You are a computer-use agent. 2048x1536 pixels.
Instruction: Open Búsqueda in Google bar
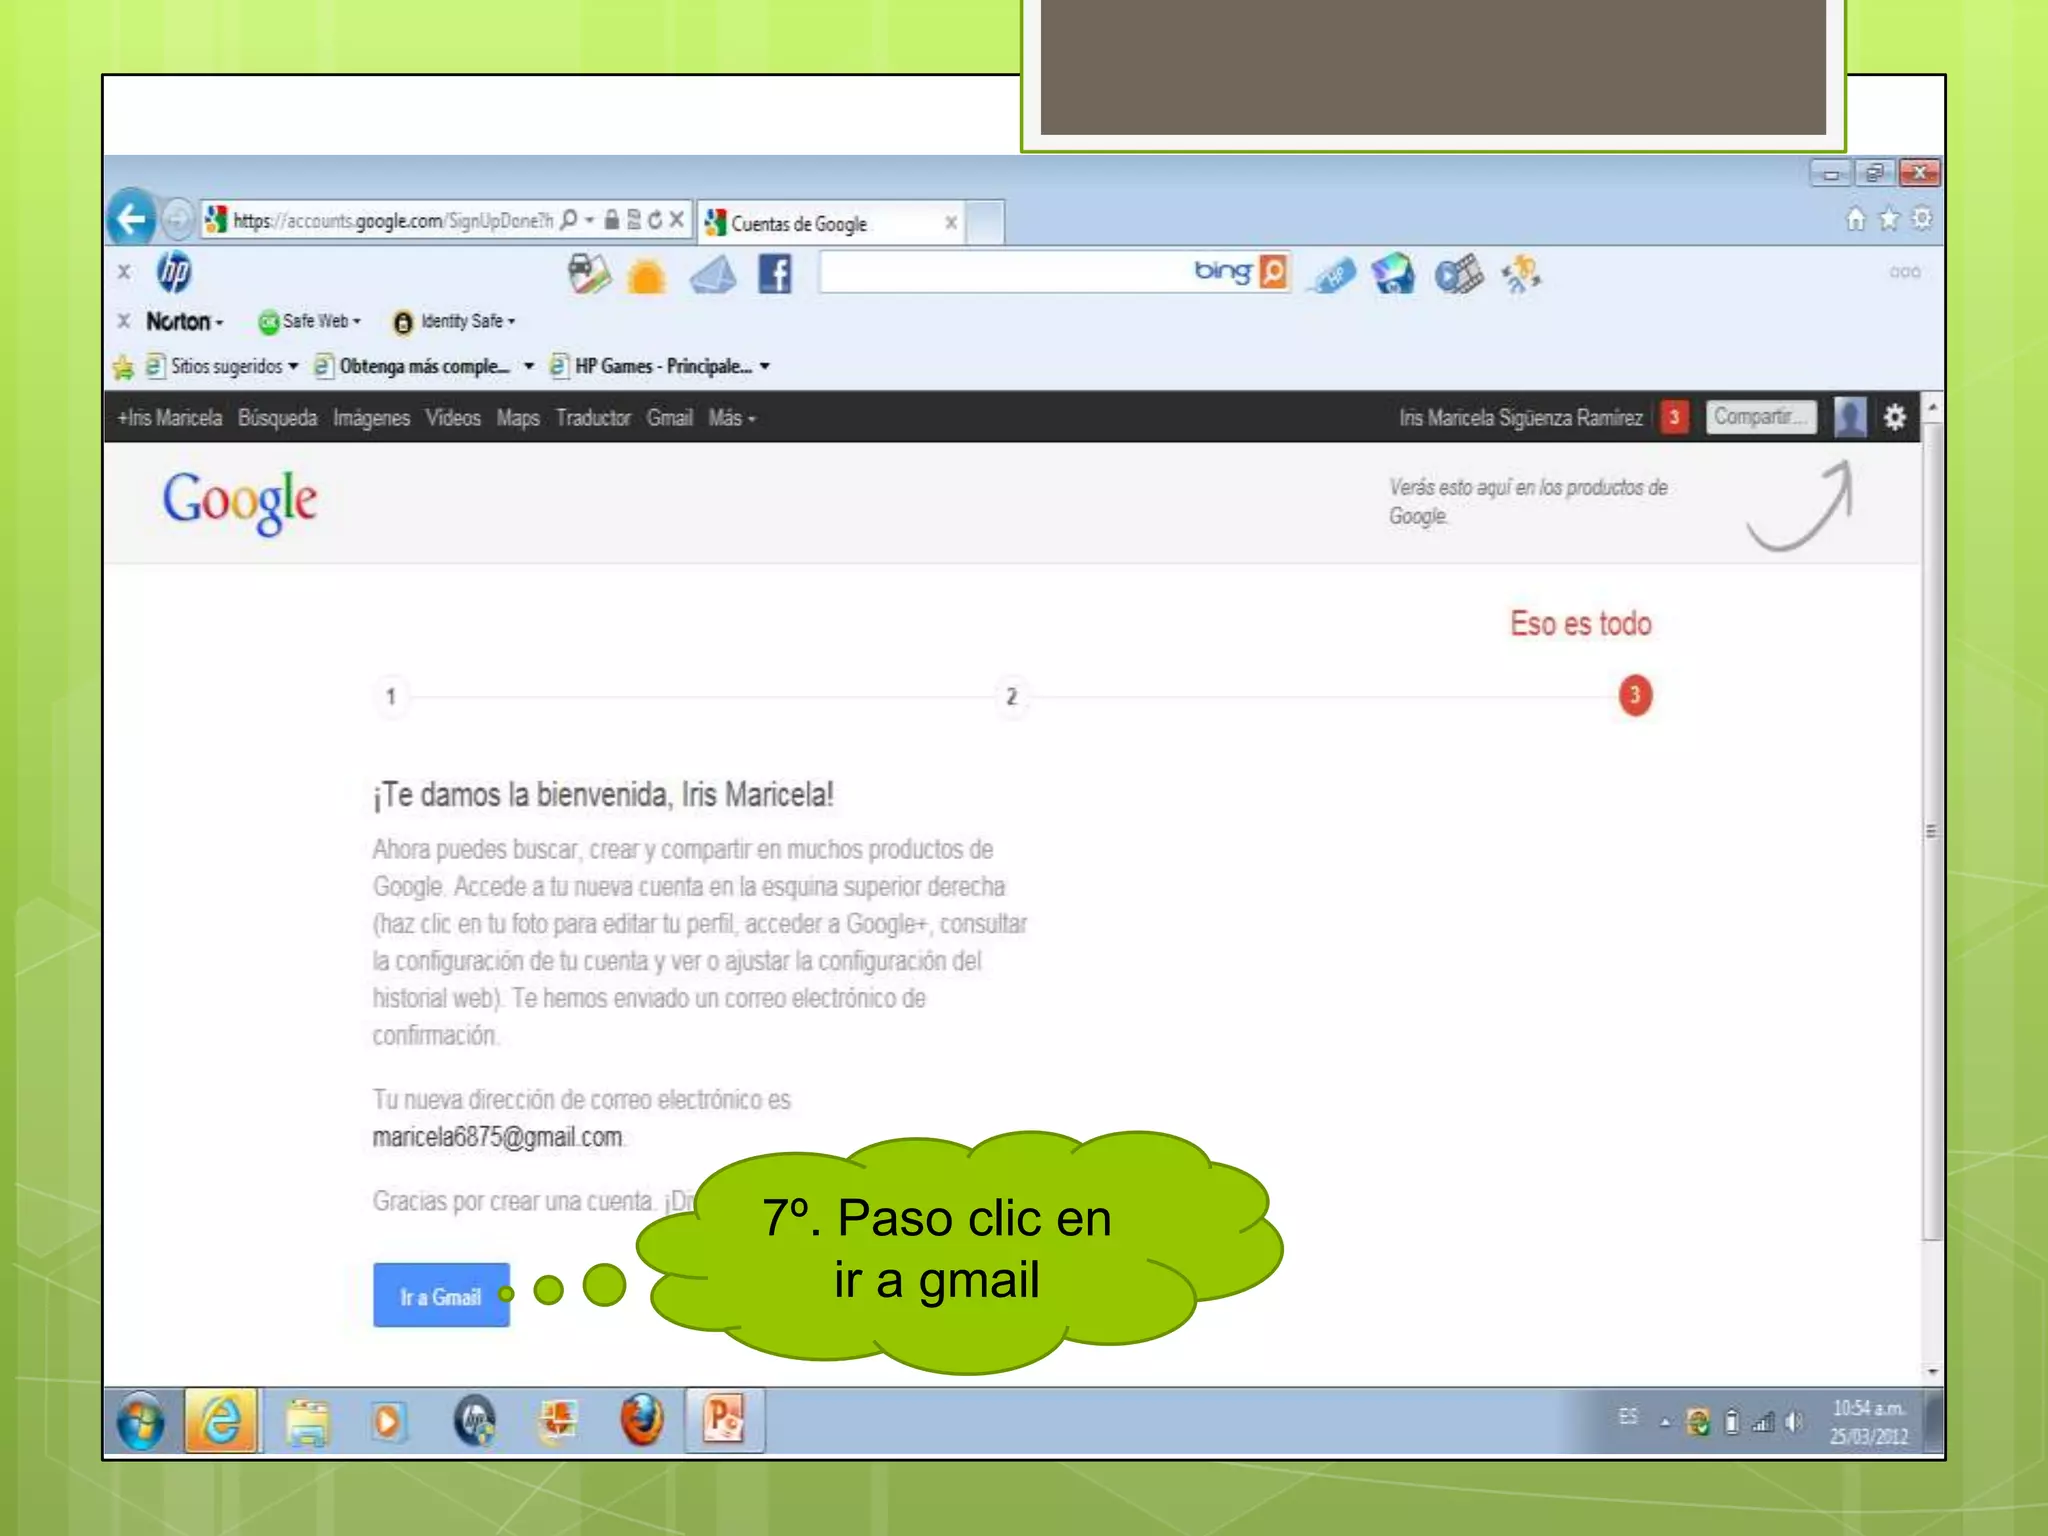click(278, 418)
